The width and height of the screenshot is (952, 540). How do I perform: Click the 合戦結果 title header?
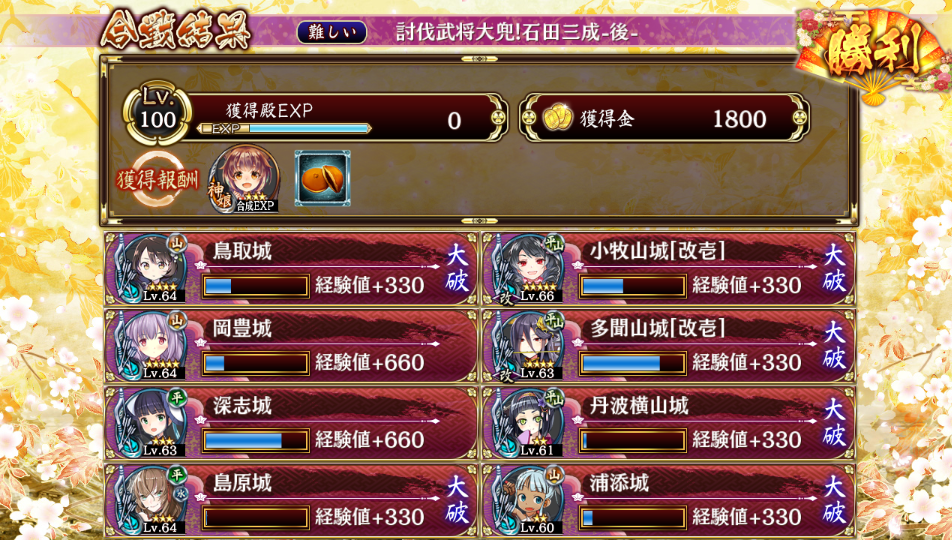click(175, 29)
